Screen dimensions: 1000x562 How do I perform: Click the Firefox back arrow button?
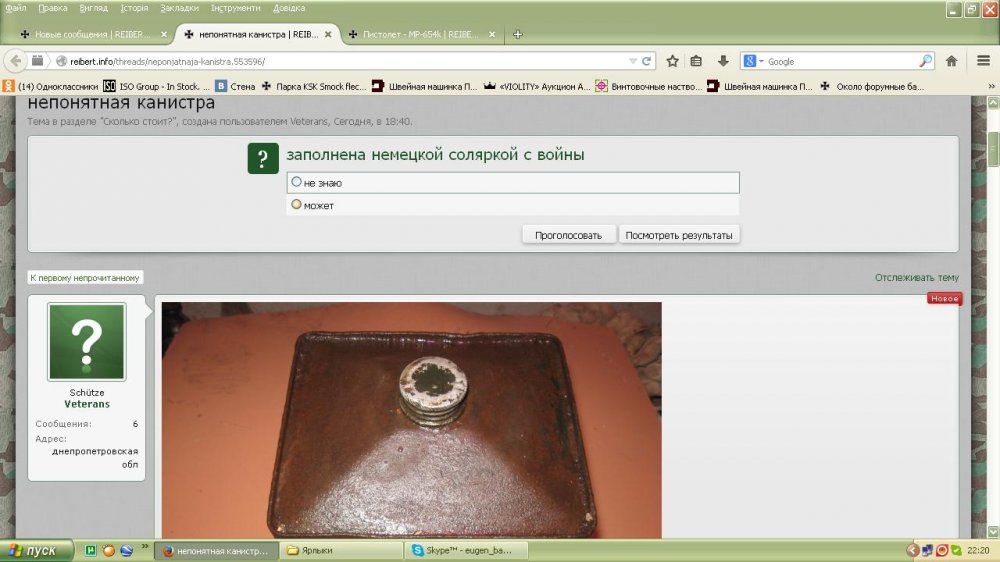point(16,61)
